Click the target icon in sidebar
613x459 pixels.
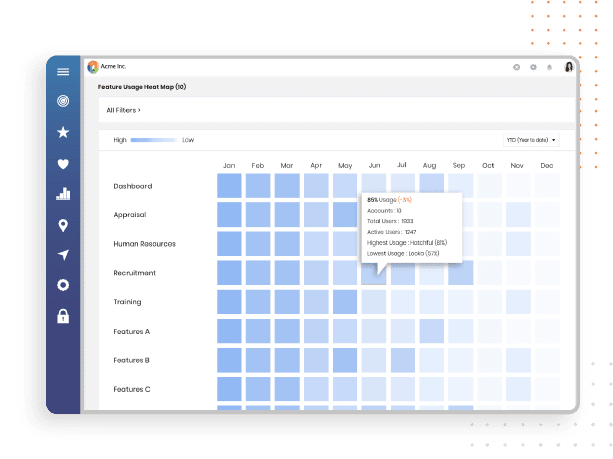[x=63, y=101]
